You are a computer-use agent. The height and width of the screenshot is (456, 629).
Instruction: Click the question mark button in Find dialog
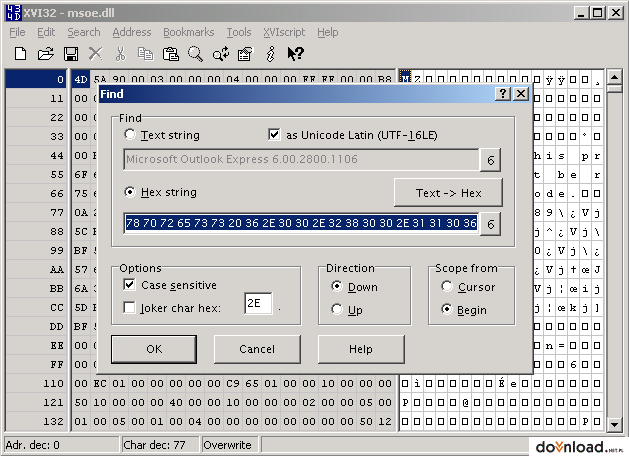(x=503, y=93)
